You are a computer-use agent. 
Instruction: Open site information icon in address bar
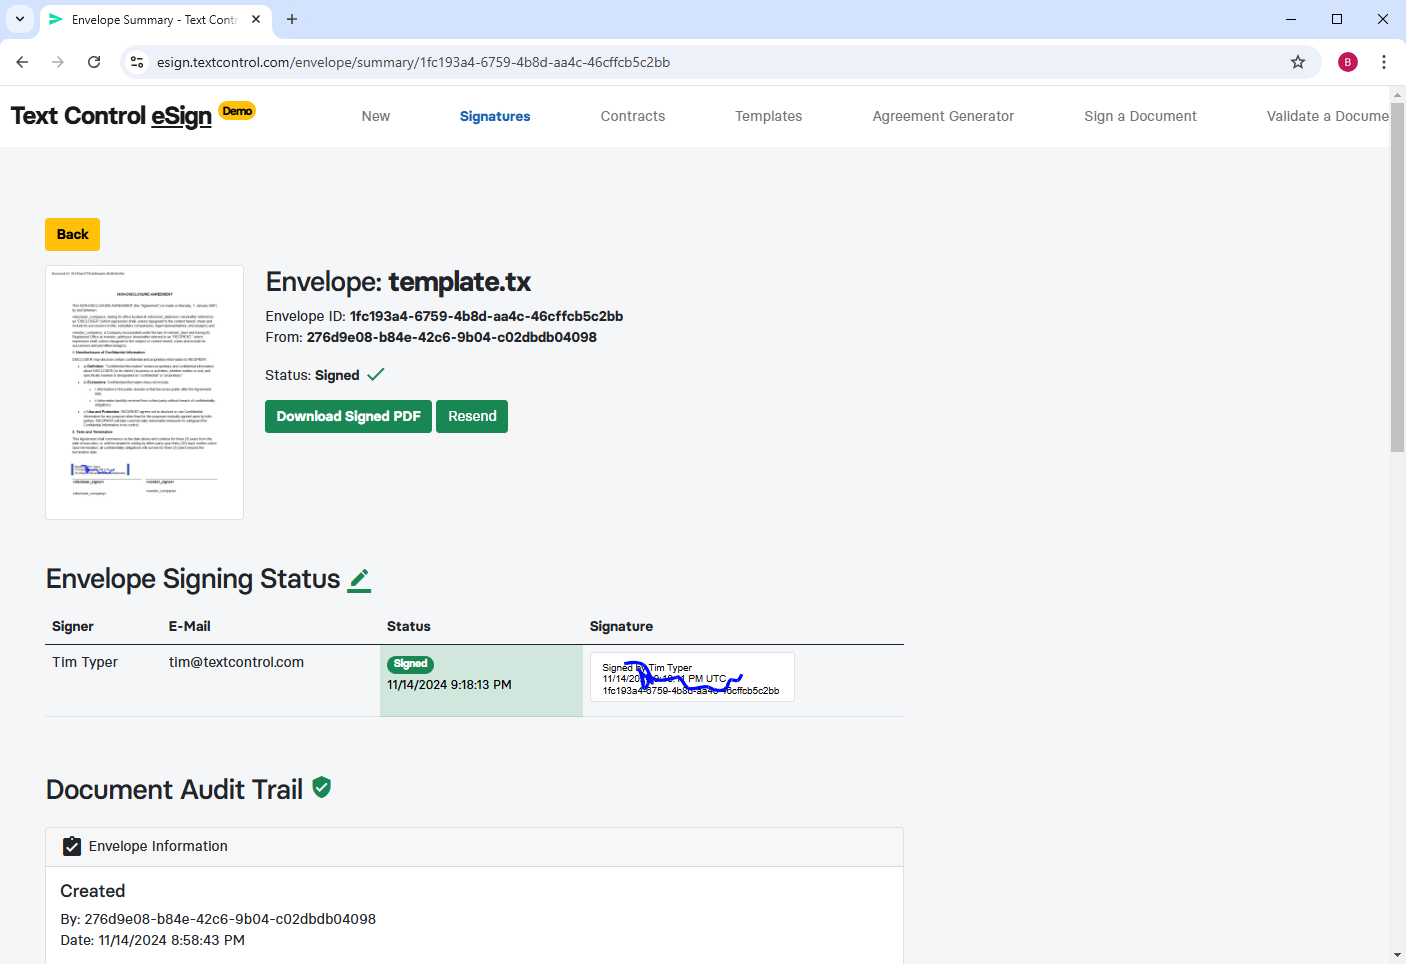(x=137, y=62)
